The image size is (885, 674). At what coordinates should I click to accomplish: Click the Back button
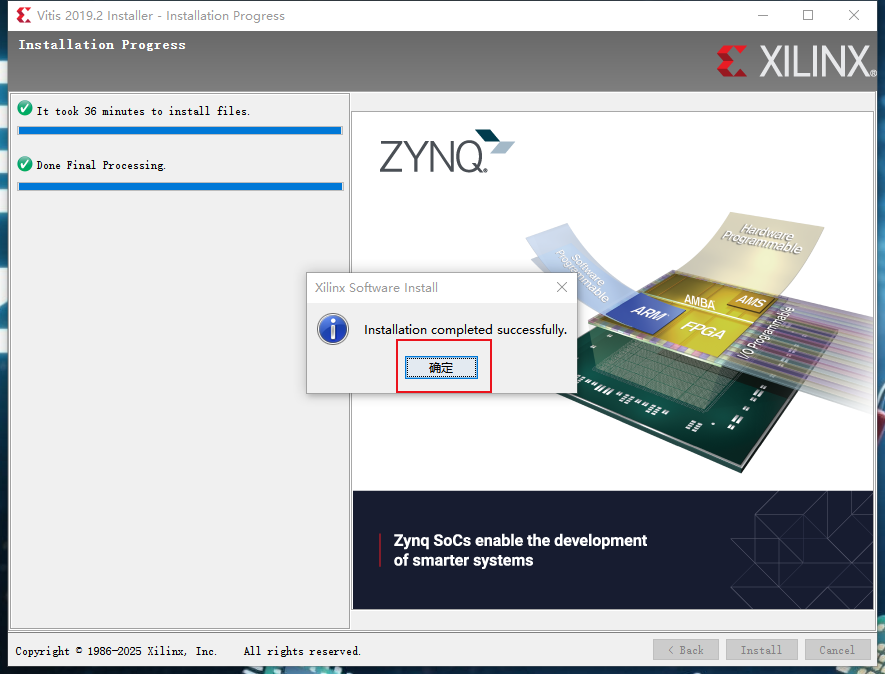[x=686, y=650]
